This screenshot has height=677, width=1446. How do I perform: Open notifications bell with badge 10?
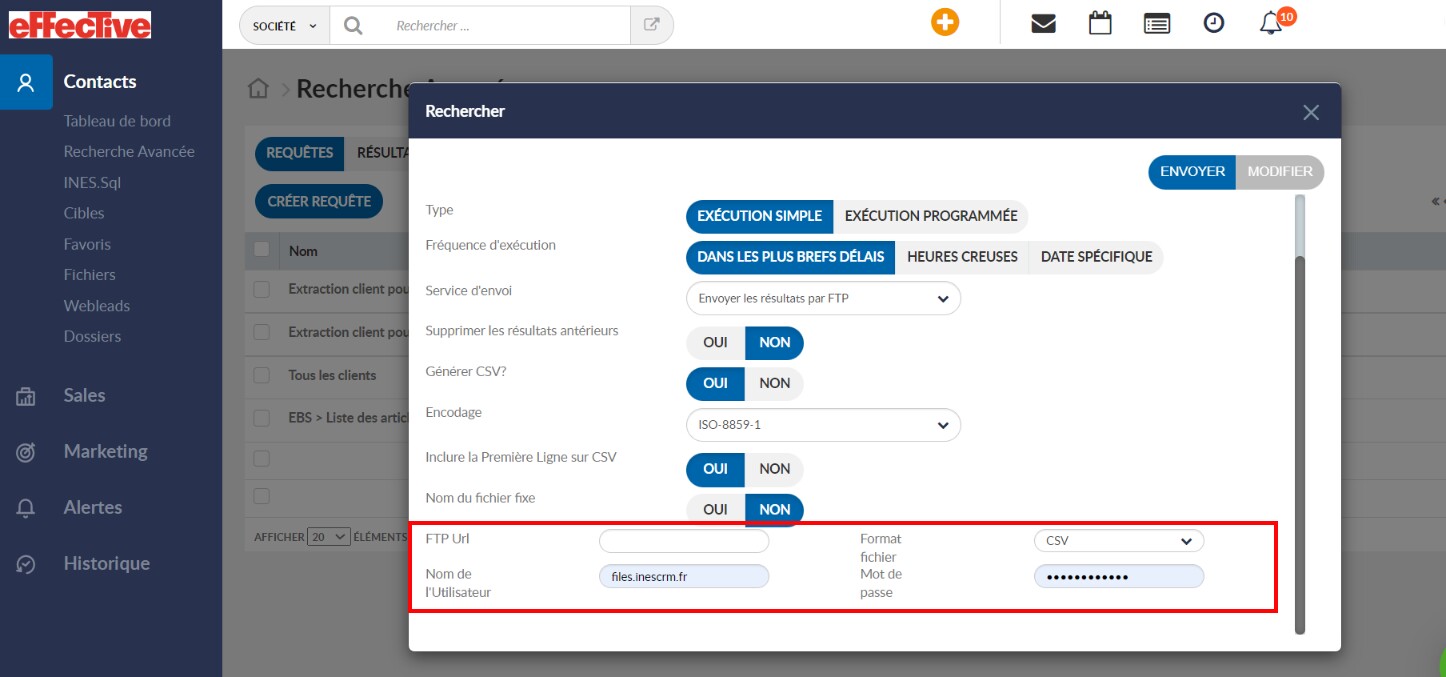(x=1271, y=24)
